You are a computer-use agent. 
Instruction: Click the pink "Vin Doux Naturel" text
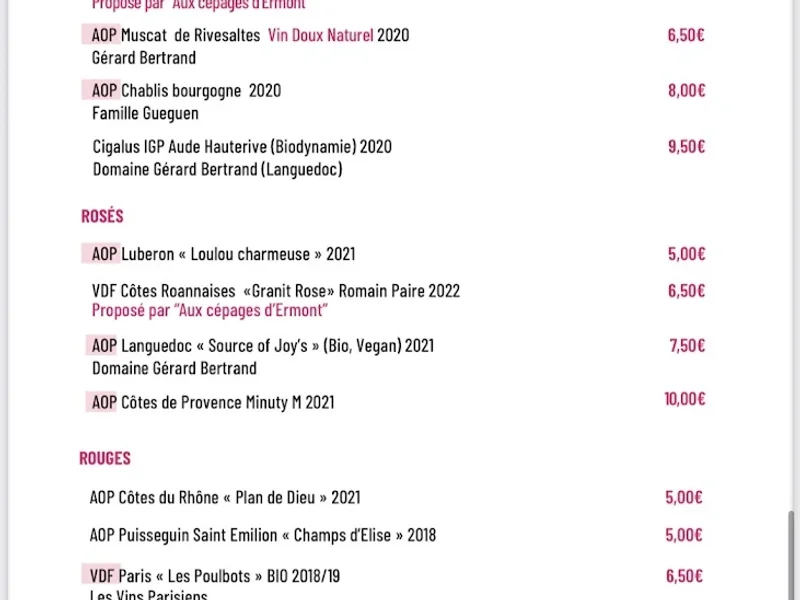(x=320, y=36)
